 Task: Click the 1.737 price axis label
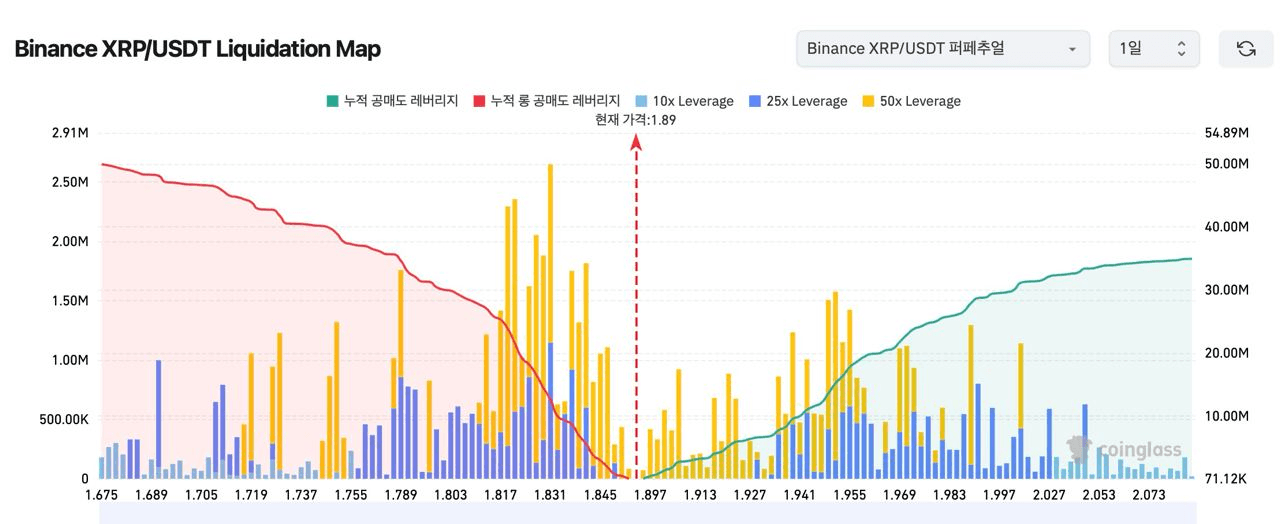tap(301, 495)
